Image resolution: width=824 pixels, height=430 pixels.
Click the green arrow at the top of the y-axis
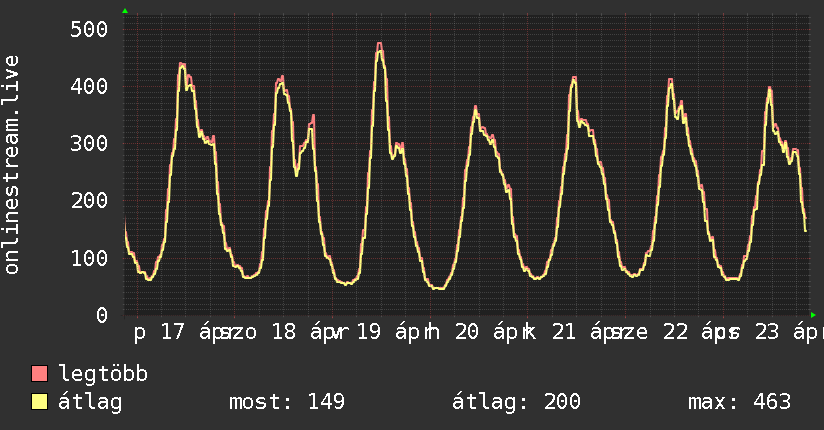125,11
